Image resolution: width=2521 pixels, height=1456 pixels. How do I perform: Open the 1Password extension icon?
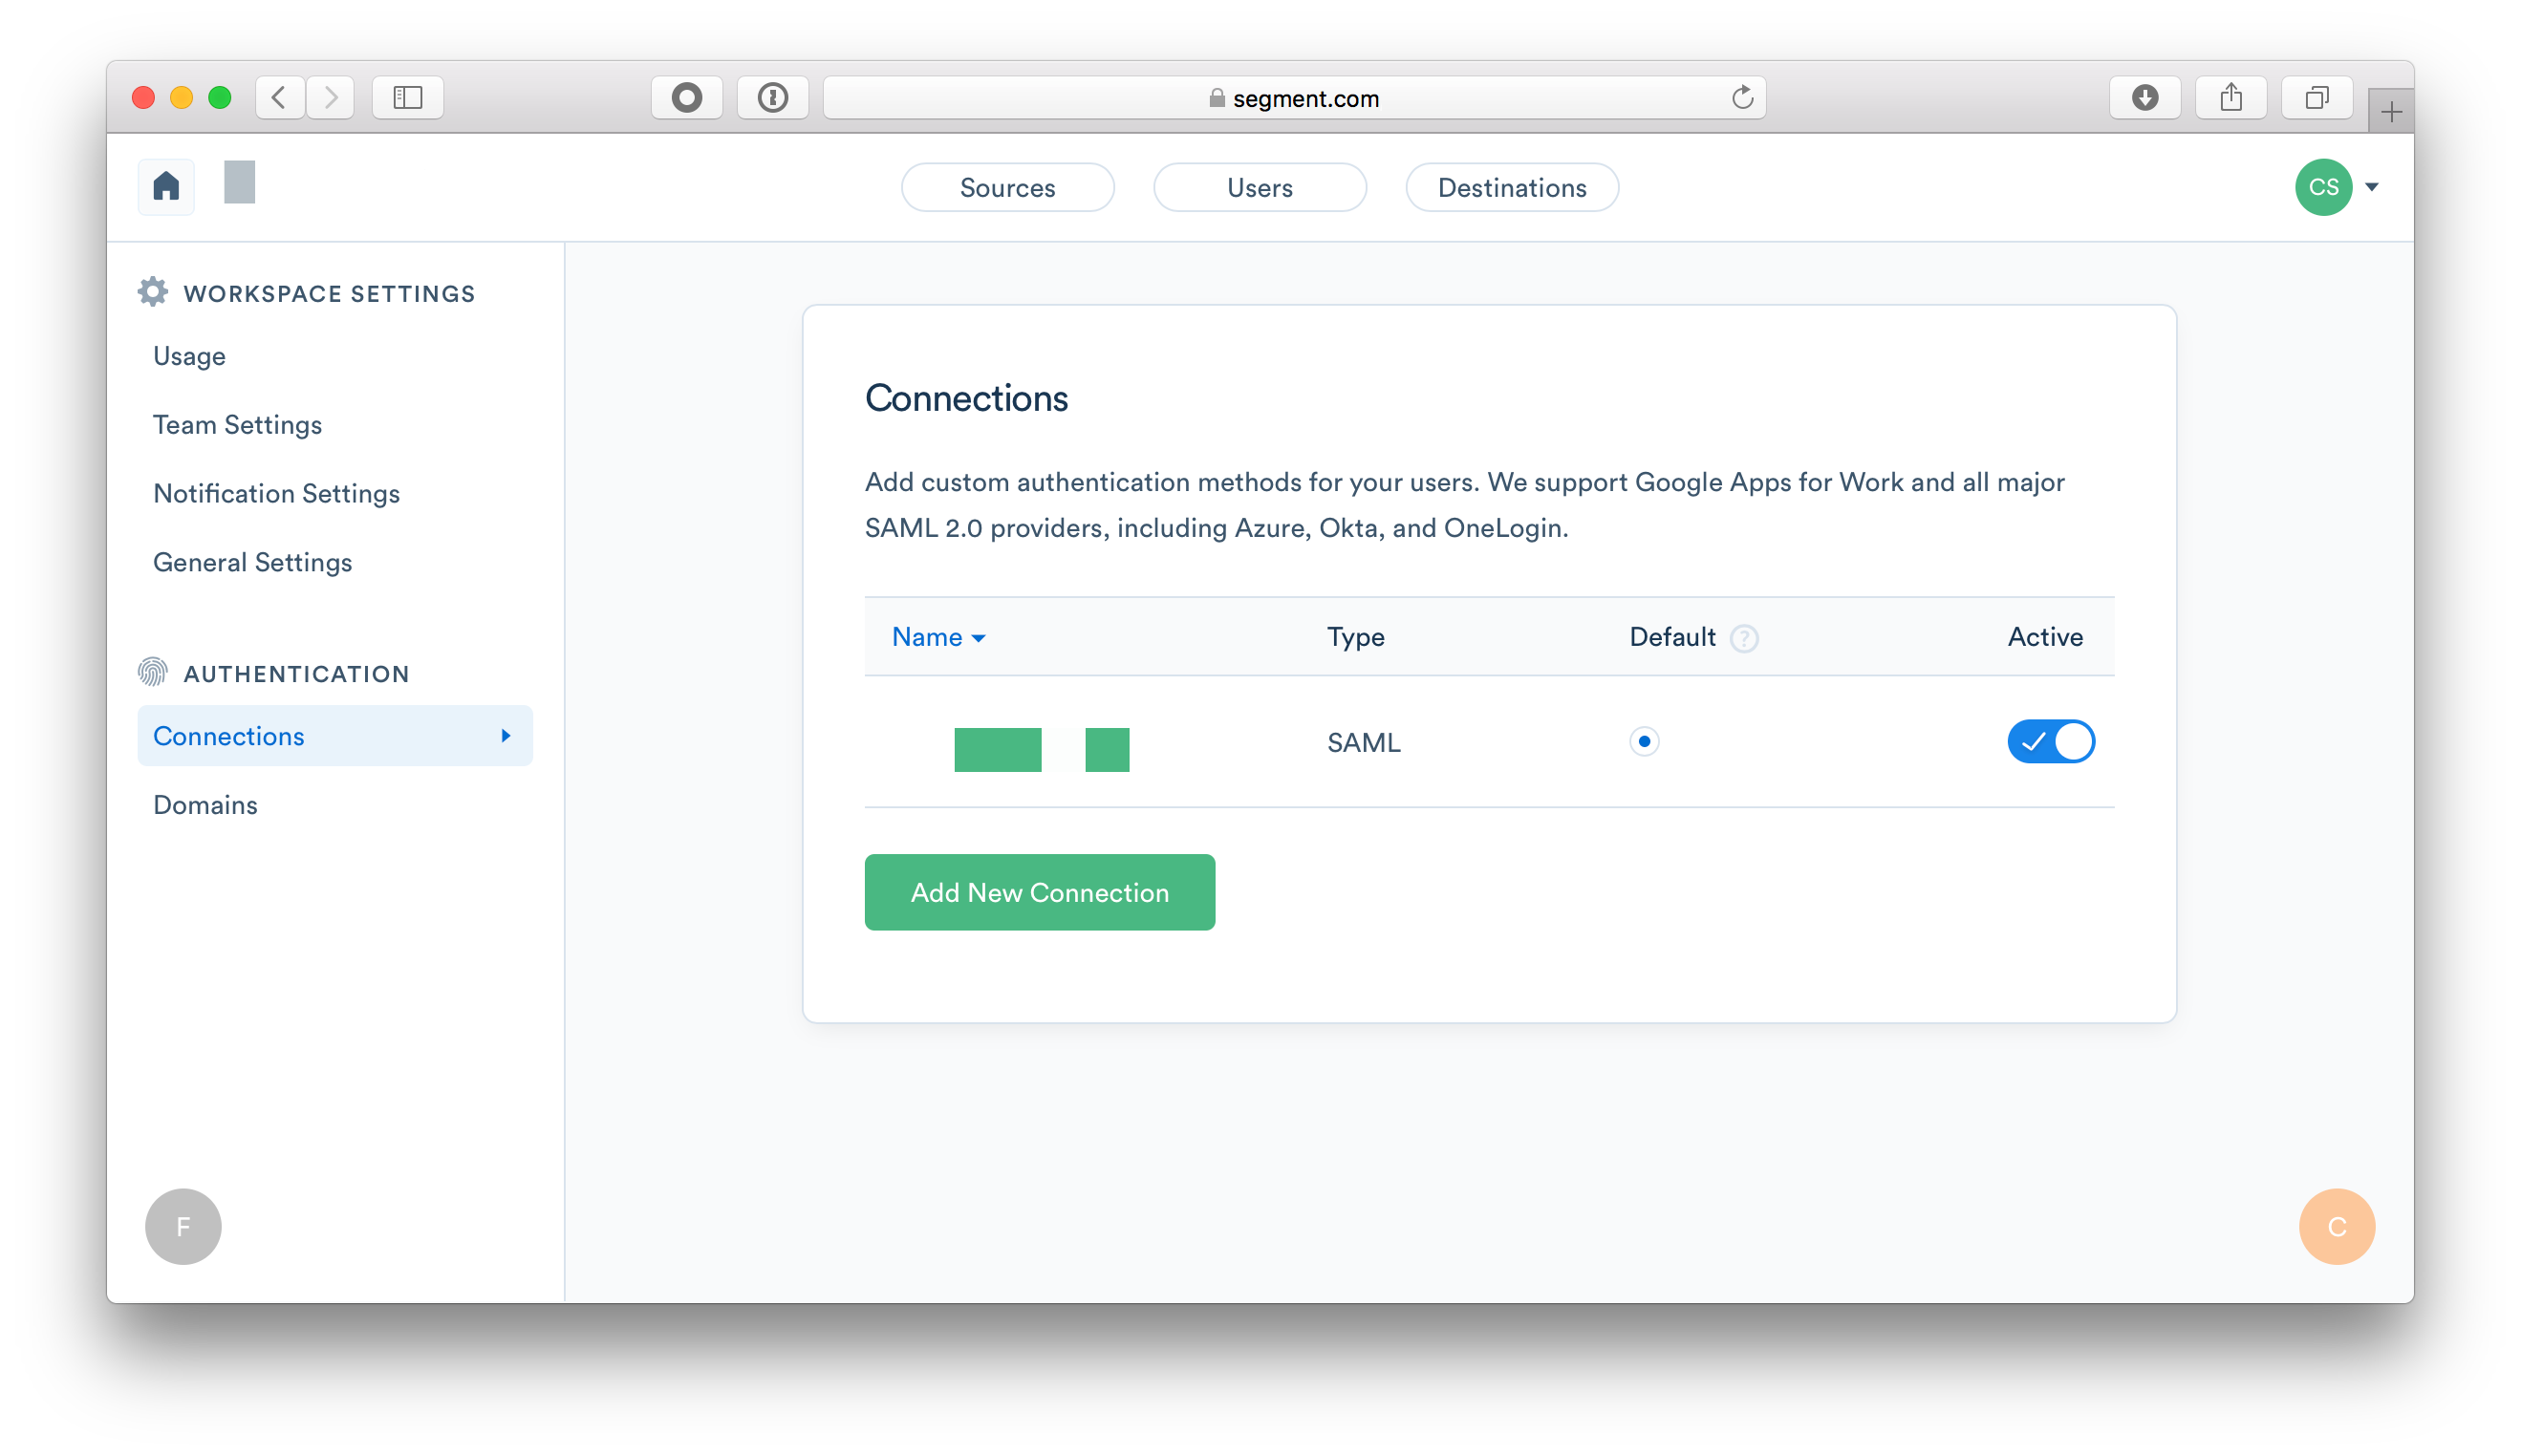click(x=772, y=97)
